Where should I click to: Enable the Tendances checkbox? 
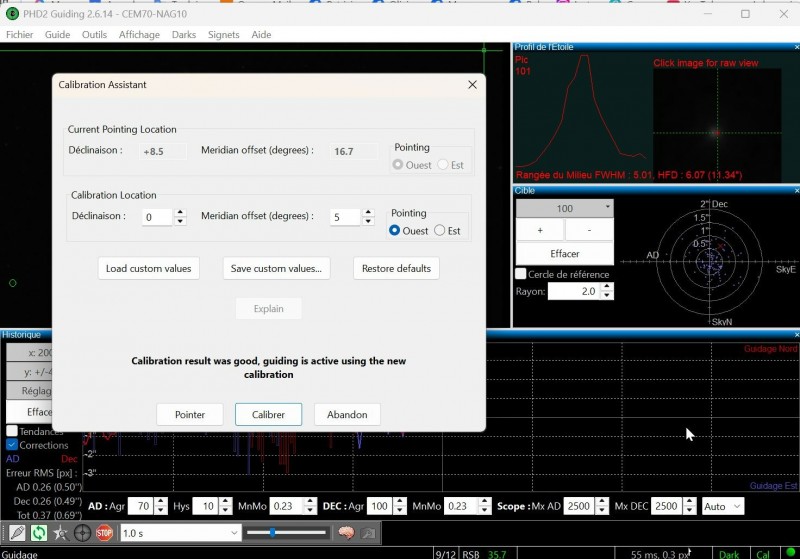pos(12,431)
